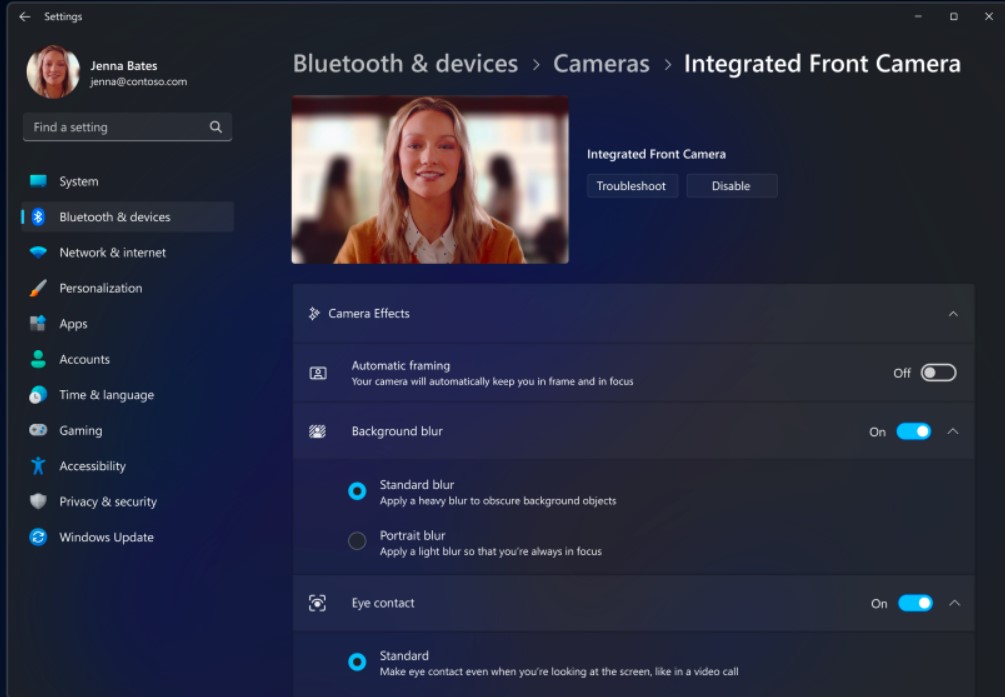This screenshot has height=697, width=1005.
Task: Turn off the Background blur toggle
Action: [x=914, y=432]
